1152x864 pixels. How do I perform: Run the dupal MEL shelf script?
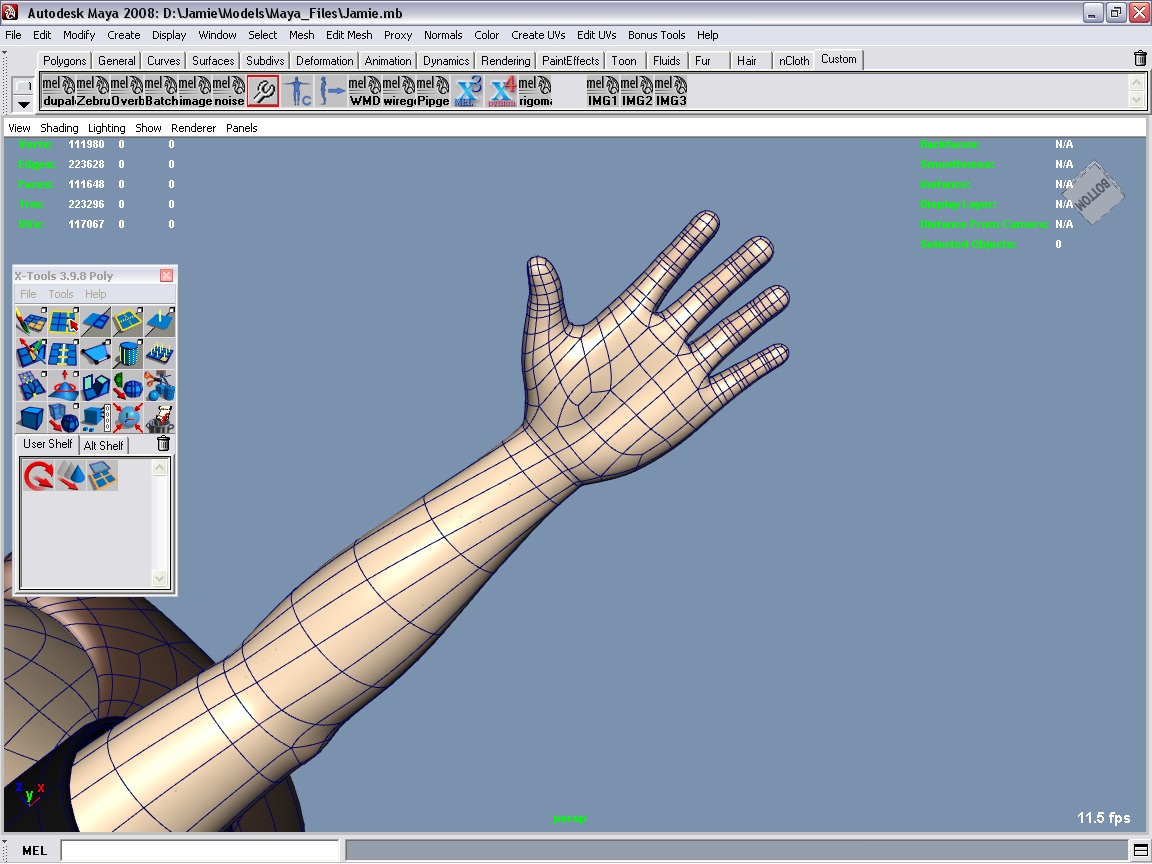58,91
